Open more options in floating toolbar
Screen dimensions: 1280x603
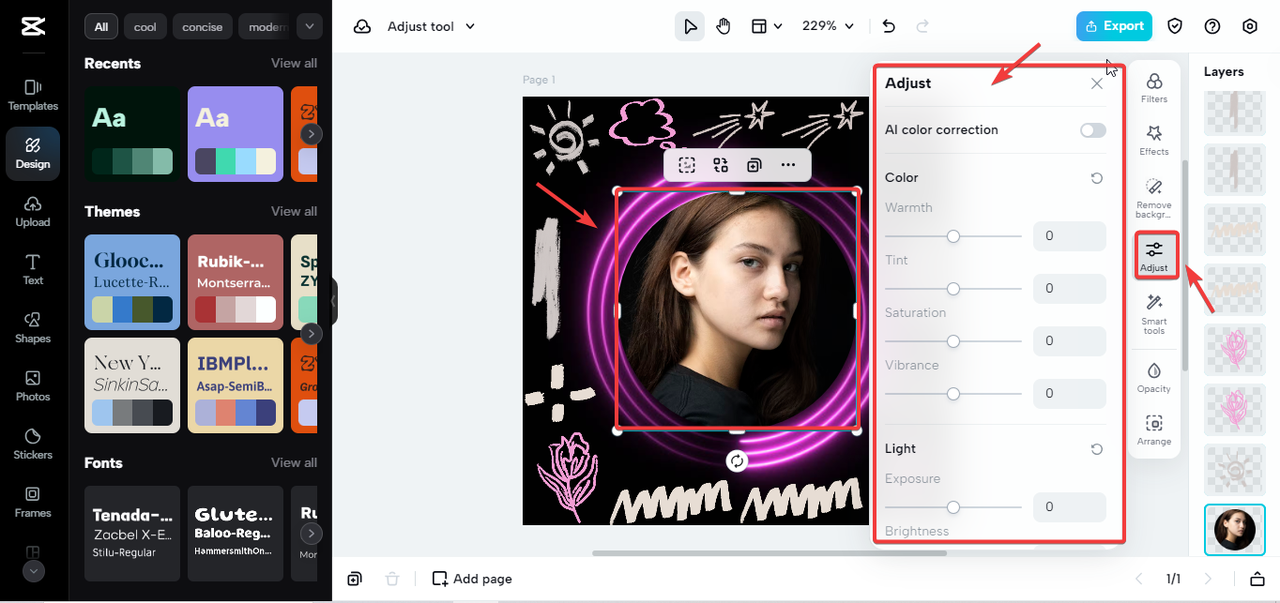tap(788, 165)
